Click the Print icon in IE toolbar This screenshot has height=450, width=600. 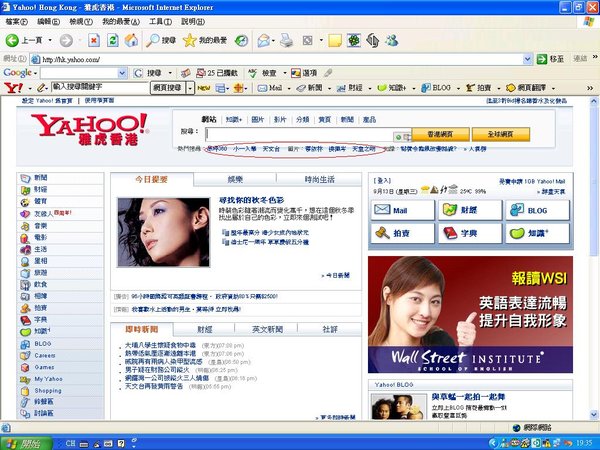pyautogui.click(x=286, y=40)
